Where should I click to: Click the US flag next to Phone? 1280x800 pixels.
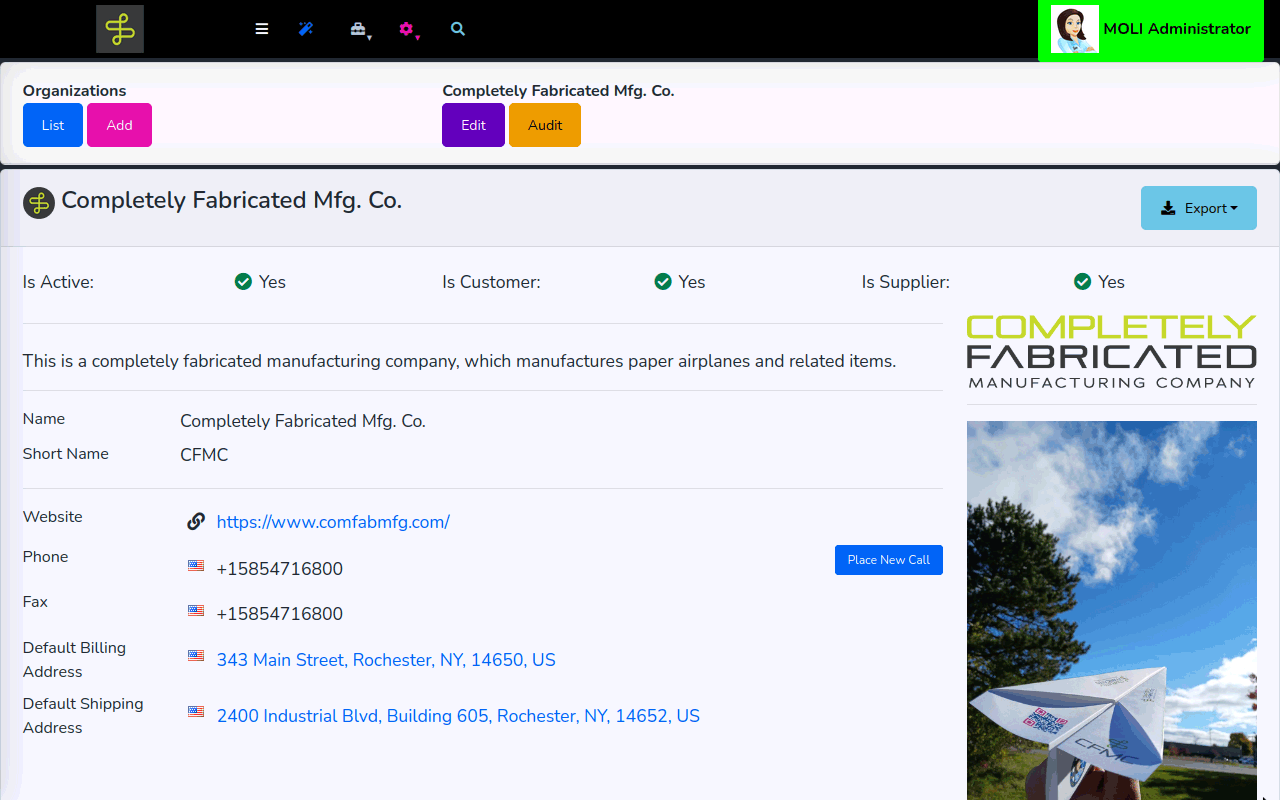(196, 566)
